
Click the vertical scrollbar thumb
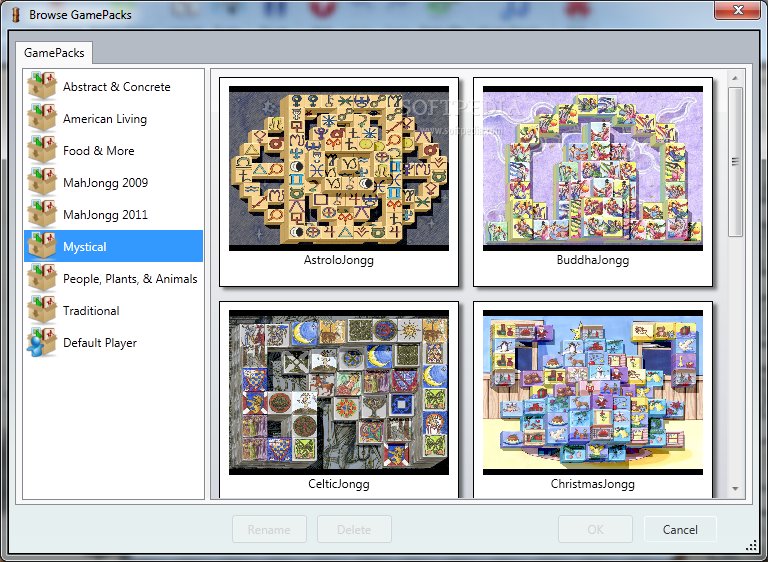tap(735, 162)
